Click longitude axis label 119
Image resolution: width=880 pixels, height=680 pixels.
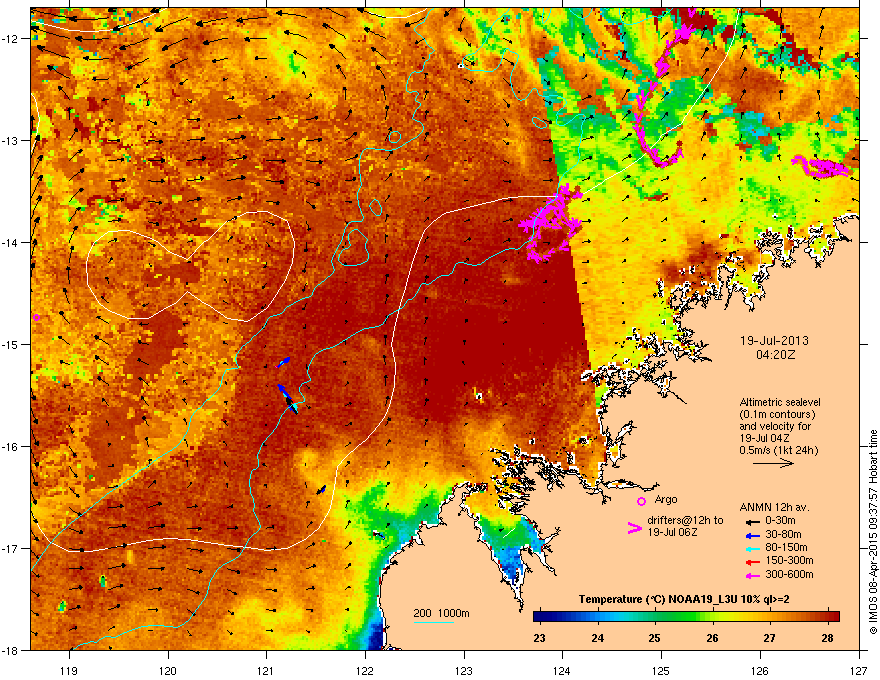pyautogui.click(x=70, y=671)
